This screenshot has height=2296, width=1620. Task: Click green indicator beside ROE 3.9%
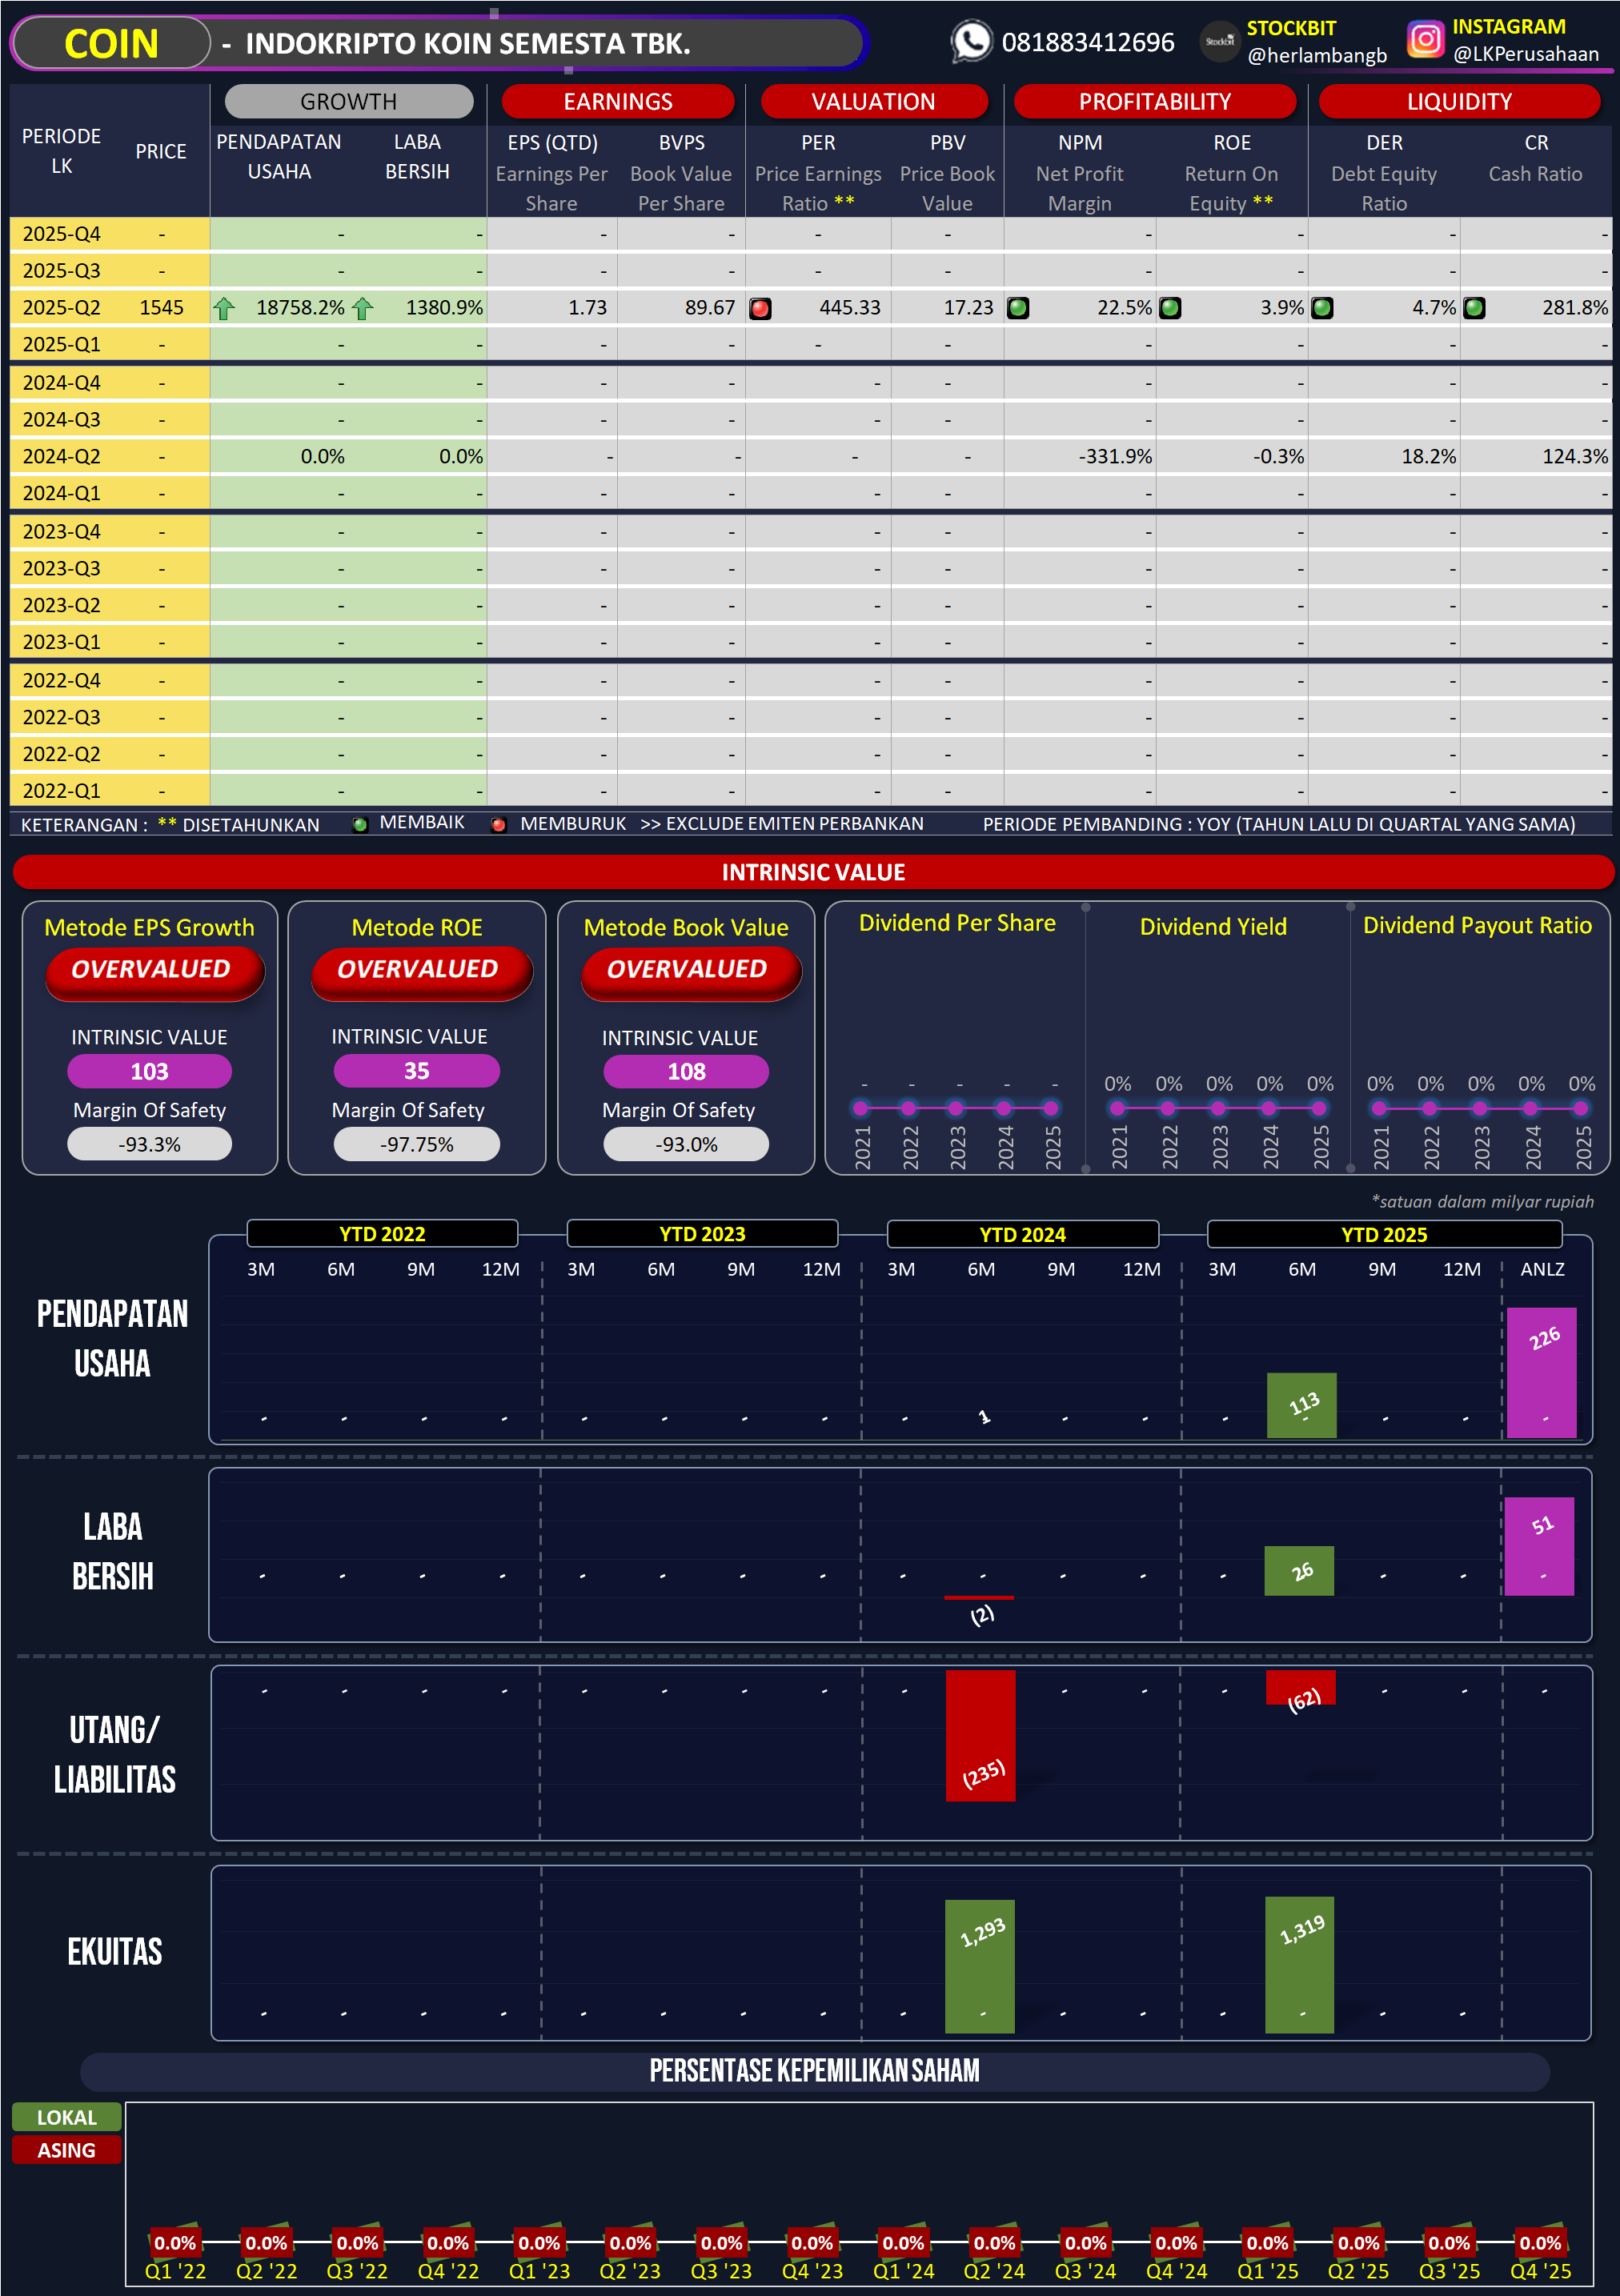click(x=1170, y=308)
